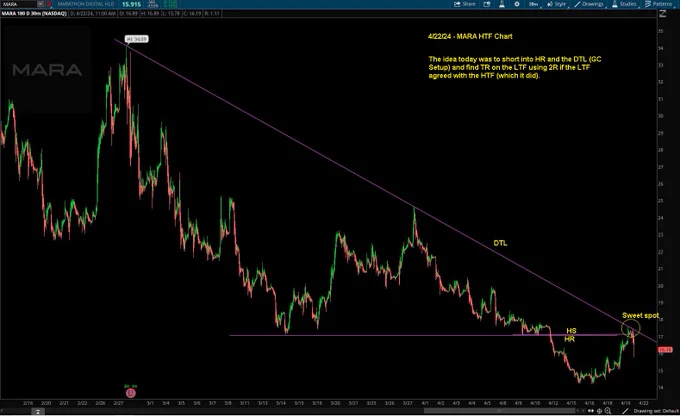The height and width of the screenshot is (416, 680).
Task: Click the camera snapshot icon next to Share
Action: (487, 4)
